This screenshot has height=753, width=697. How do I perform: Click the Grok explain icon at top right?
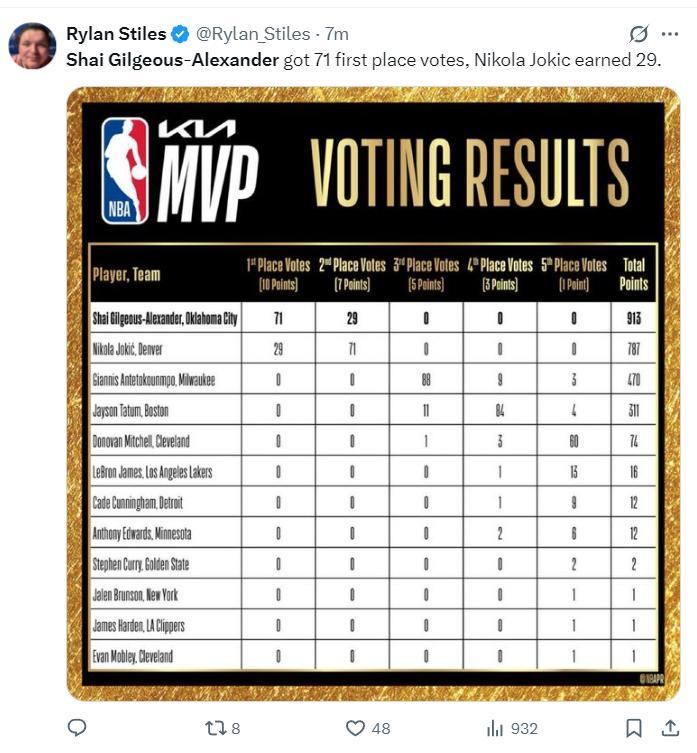[x=639, y=34]
